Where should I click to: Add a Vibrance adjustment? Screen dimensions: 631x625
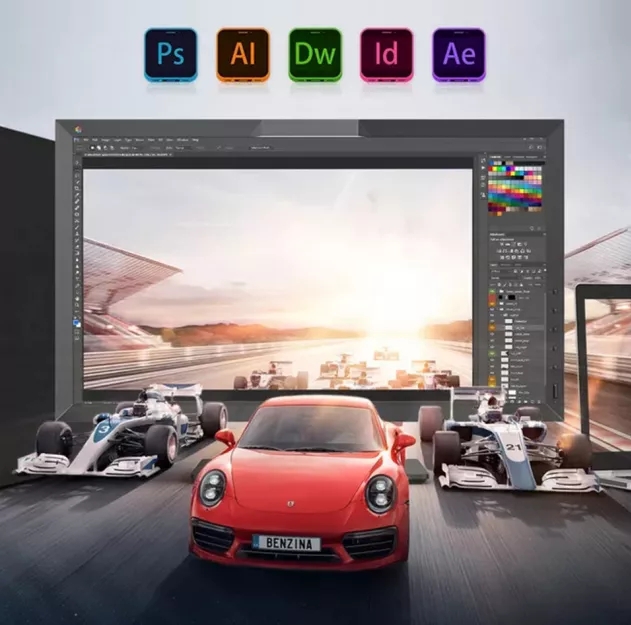click(526, 244)
